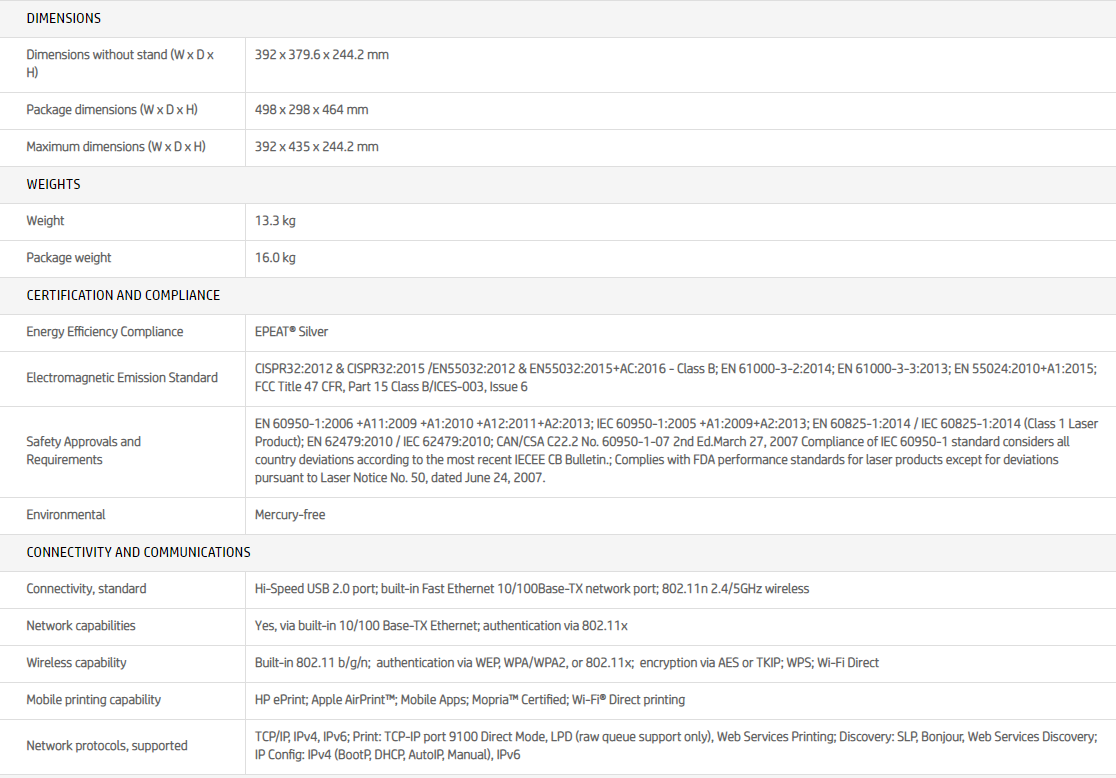Screen dimensions: 1116x778
Task: Click the Wireless capability label
Action: [x=76, y=663]
